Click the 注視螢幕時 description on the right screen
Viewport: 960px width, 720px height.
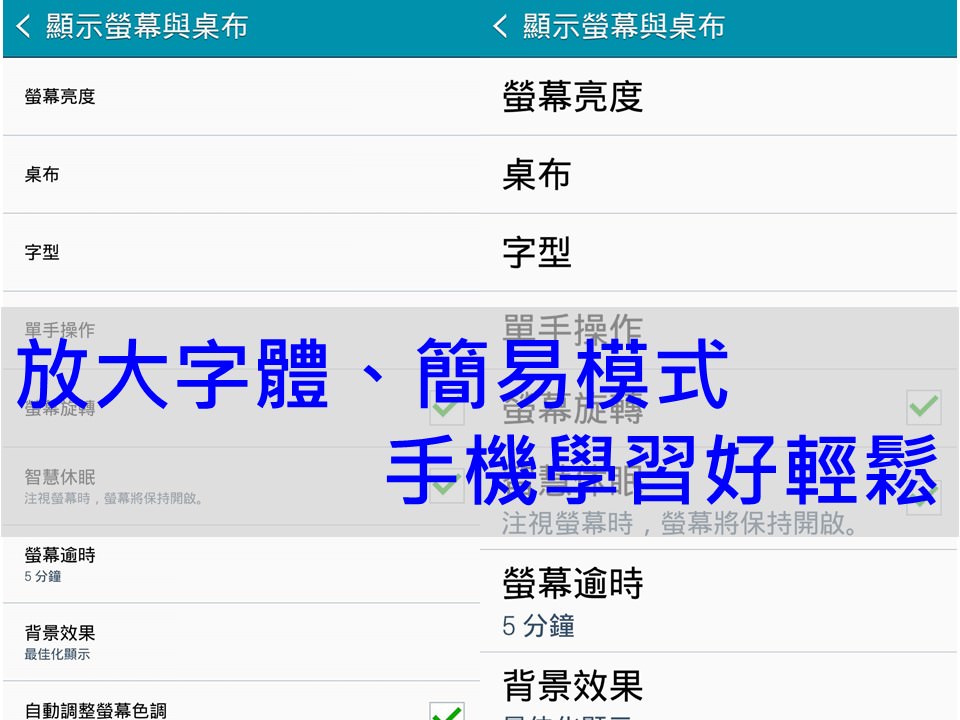[680, 523]
